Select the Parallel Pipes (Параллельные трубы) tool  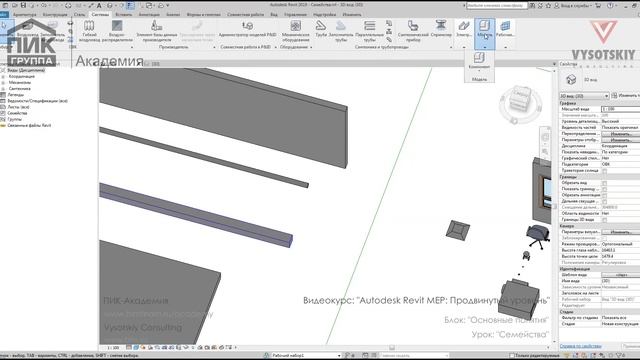pyautogui.click(x=369, y=31)
